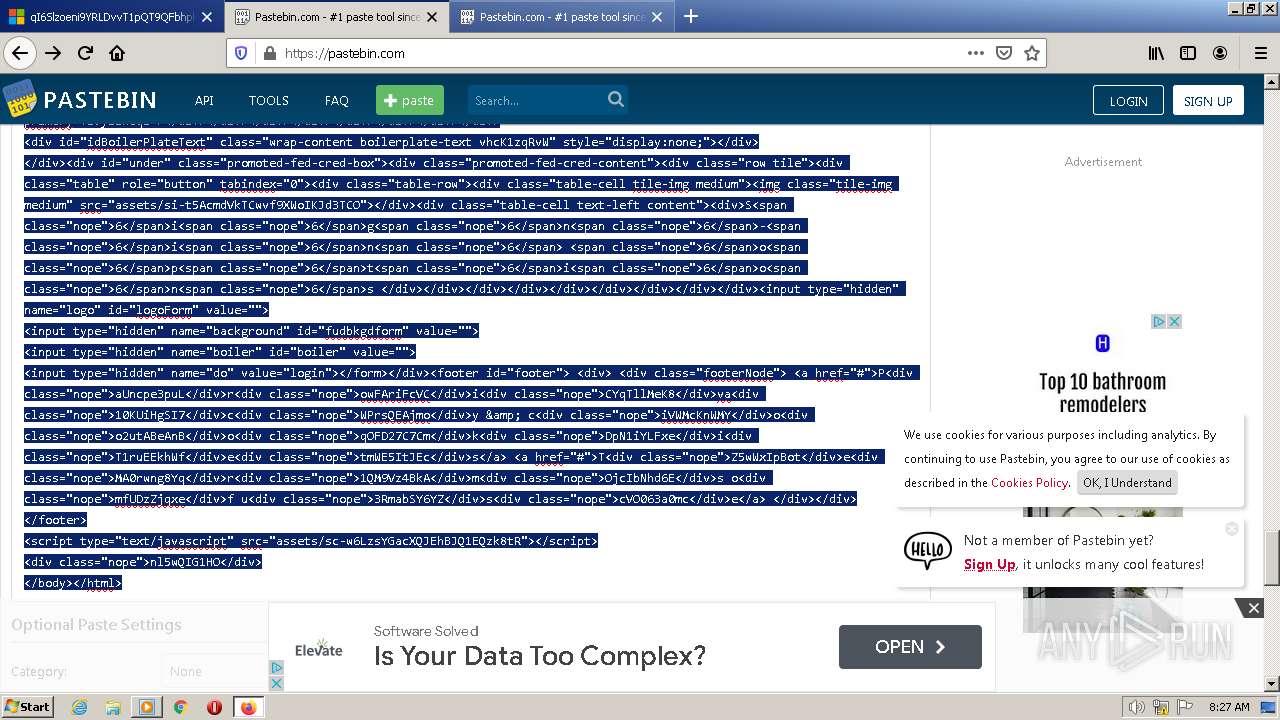Open the TOOLS menu item
The image size is (1280, 720).
268,100
